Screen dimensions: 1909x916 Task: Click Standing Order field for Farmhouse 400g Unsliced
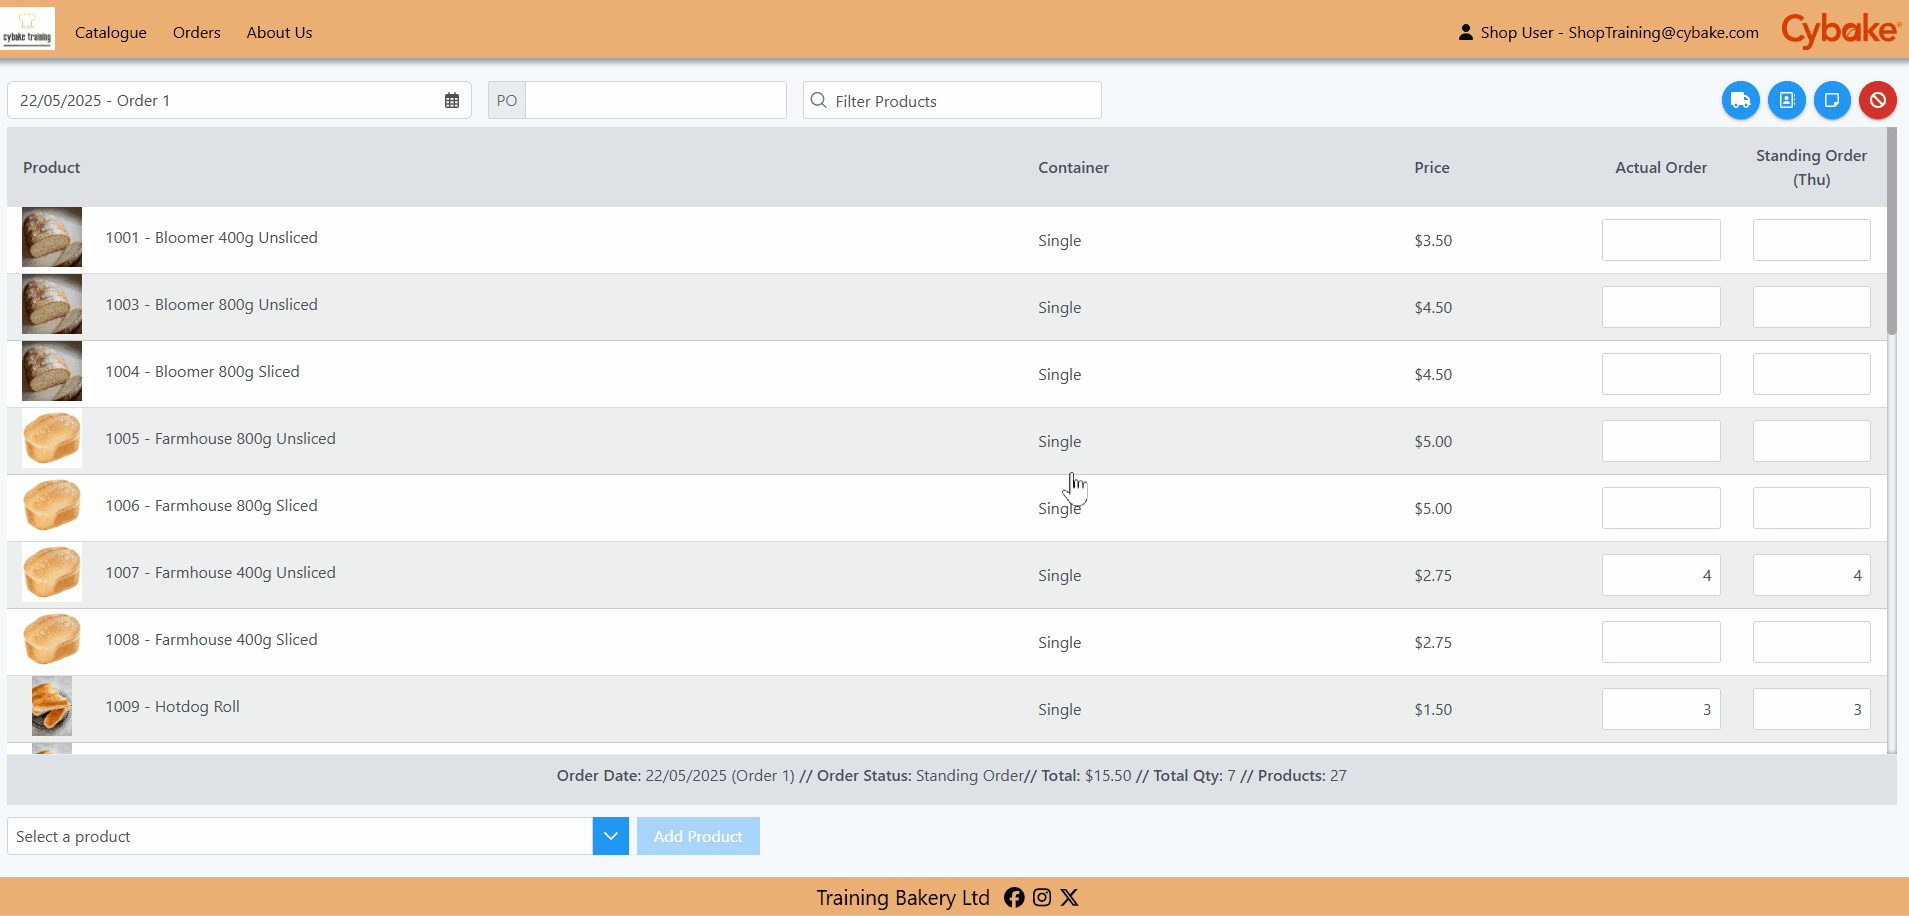(1811, 575)
